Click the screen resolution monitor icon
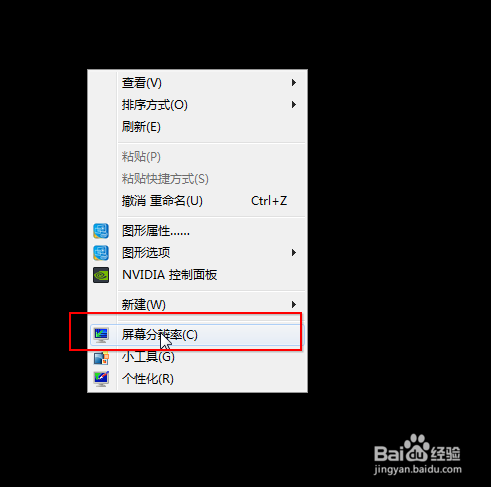Image resolution: width=491 pixels, height=487 pixels. (101, 335)
